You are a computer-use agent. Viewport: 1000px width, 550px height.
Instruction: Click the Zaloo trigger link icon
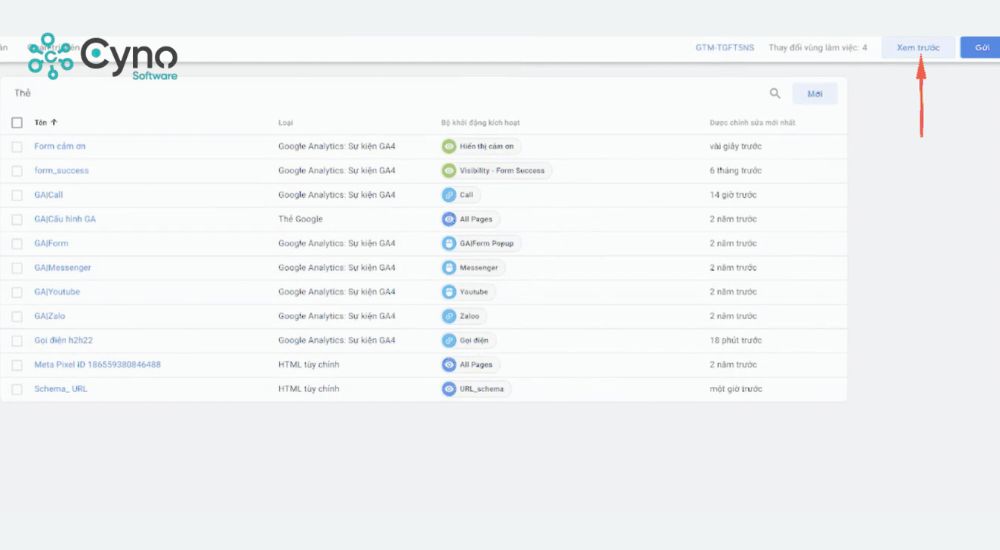450,316
